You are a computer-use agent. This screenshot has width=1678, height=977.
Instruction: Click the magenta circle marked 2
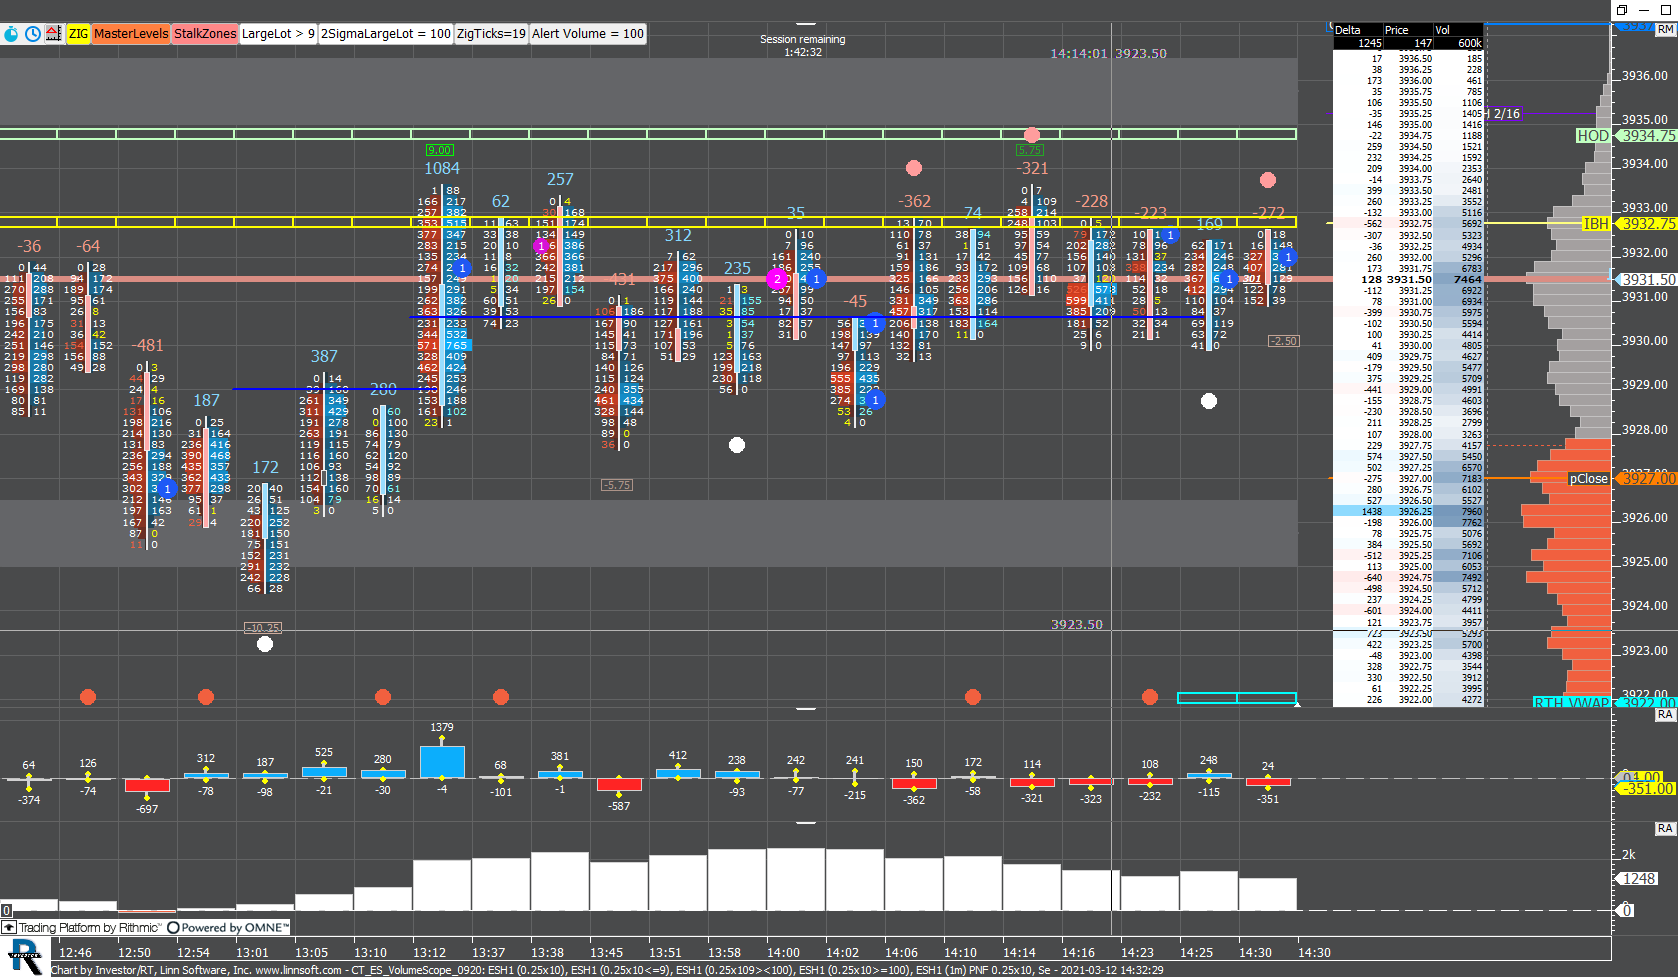click(777, 279)
